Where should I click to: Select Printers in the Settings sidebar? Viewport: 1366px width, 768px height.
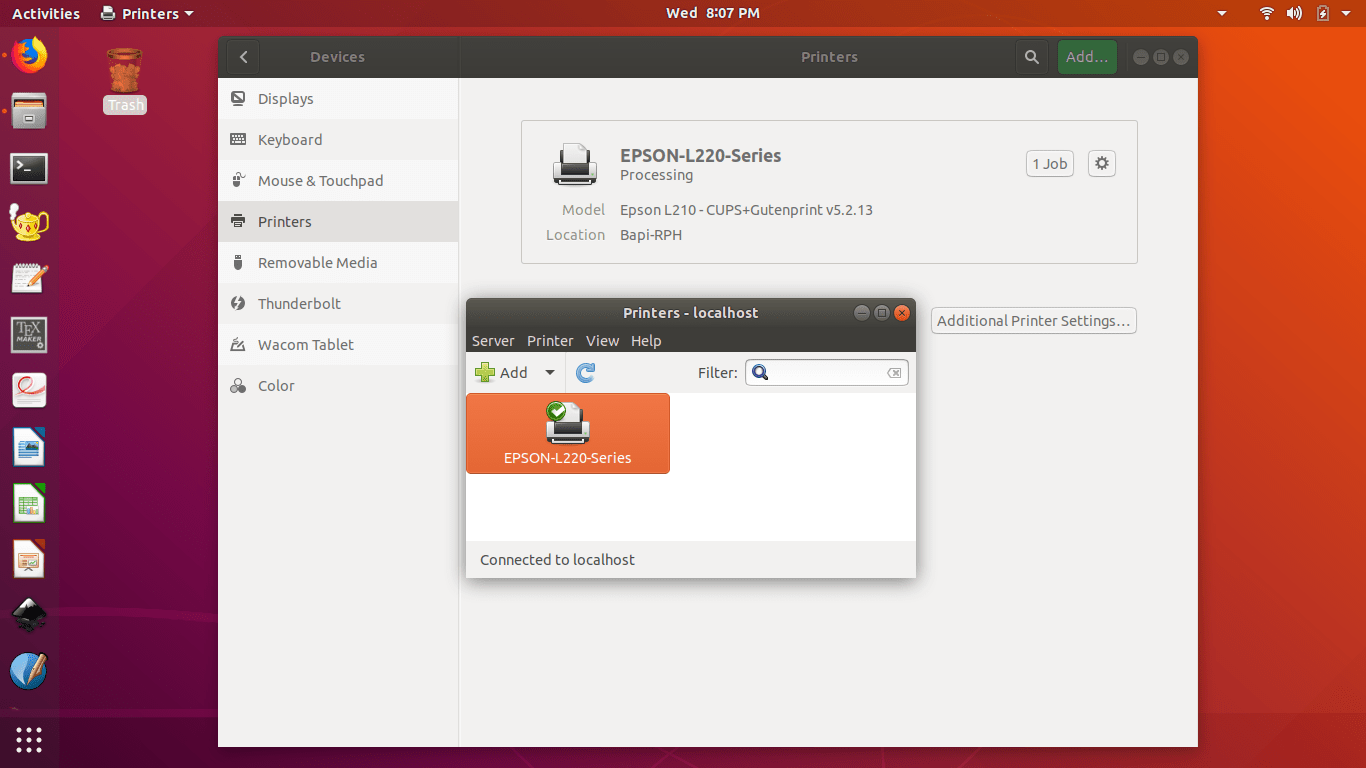tap(338, 222)
